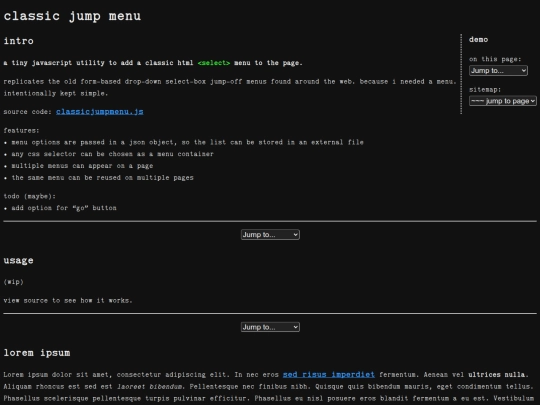Click the 'a tiny javascript utility' bold sentence

click(153, 63)
